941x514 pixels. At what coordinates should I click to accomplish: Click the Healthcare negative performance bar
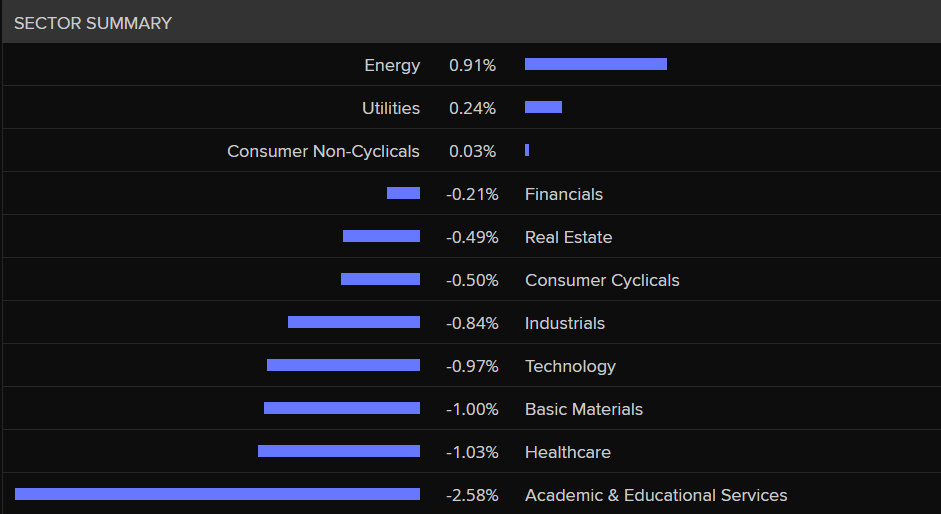click(339, 451)
